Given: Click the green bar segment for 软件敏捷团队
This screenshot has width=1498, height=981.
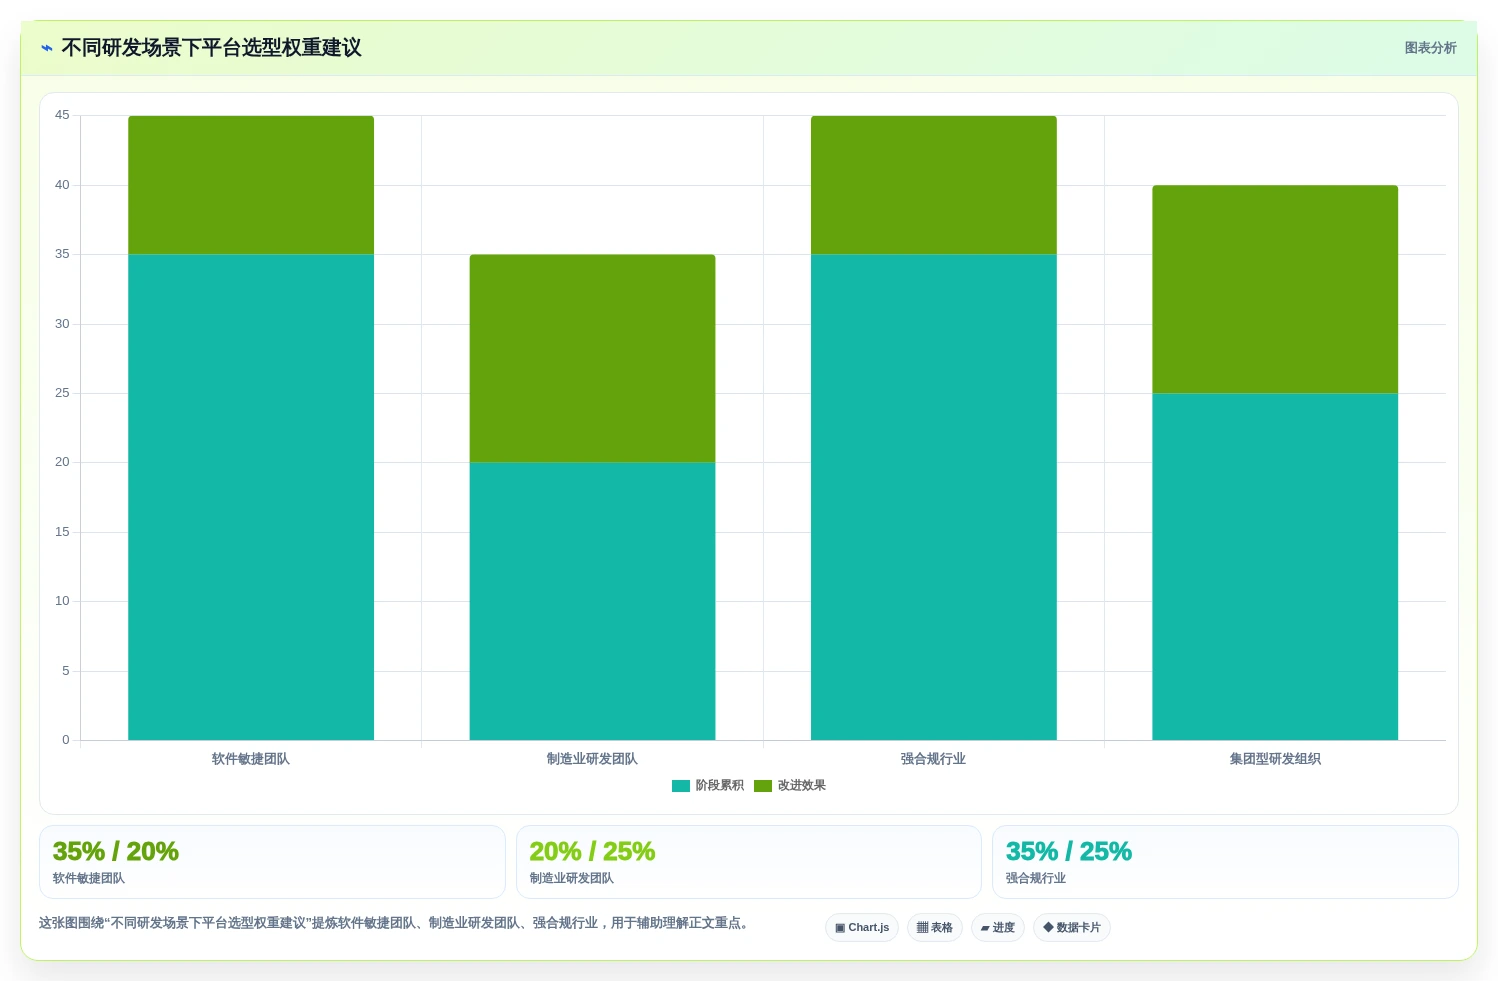Looking at the screenshot, I should point(251,185).
